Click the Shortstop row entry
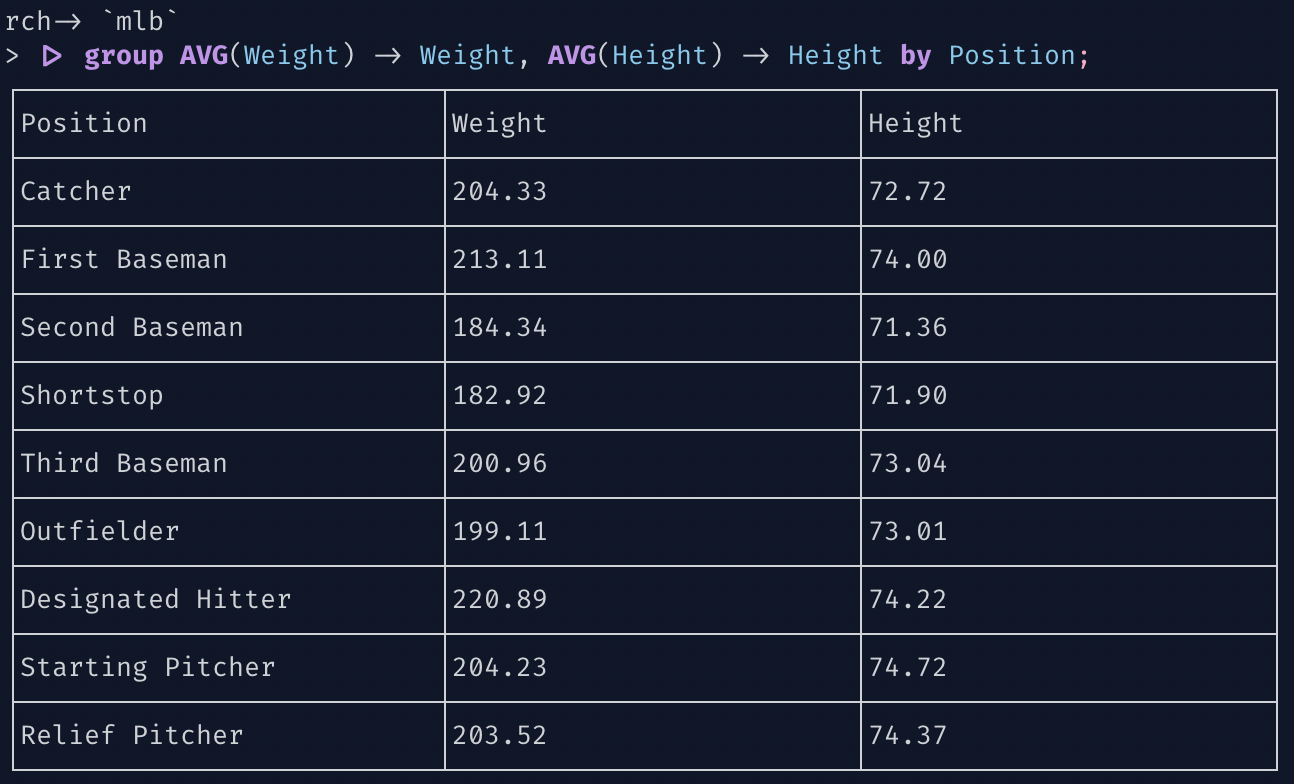This screenshot has height=784, width=1294. (92, 396)
